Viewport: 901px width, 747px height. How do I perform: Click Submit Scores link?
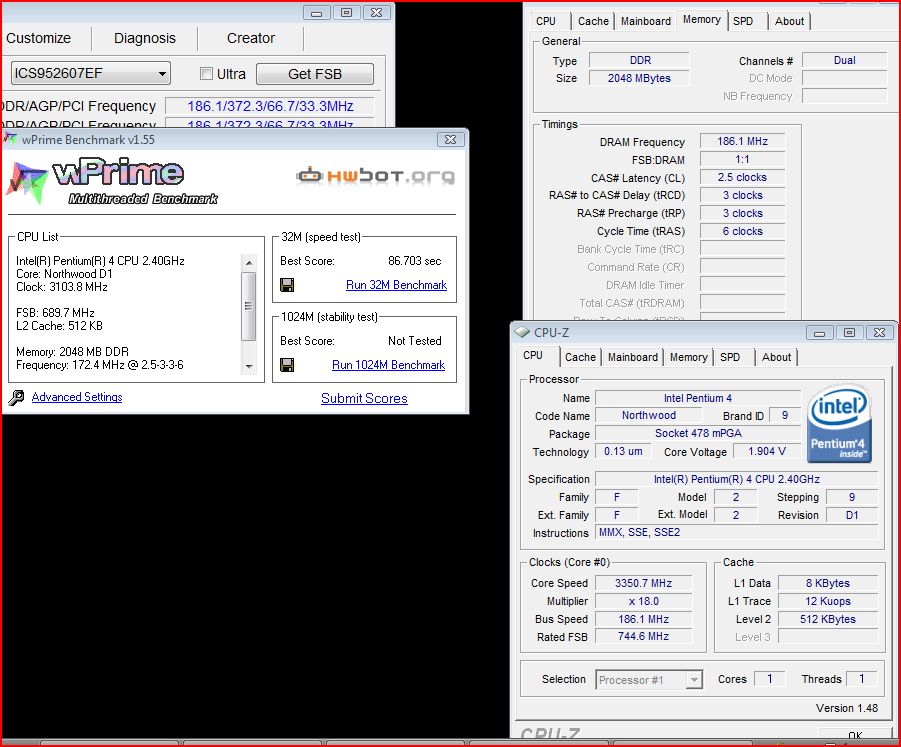[364, 398]
